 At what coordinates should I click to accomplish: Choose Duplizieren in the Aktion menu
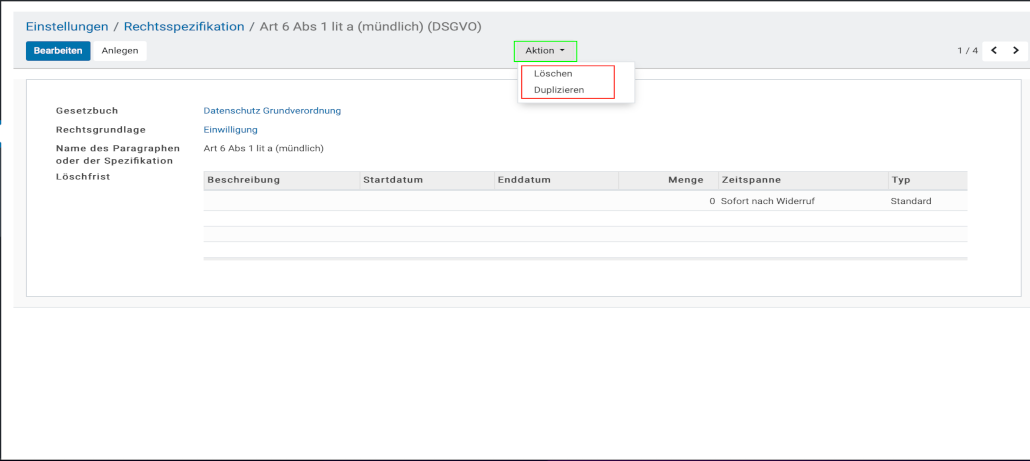point(559,90)
